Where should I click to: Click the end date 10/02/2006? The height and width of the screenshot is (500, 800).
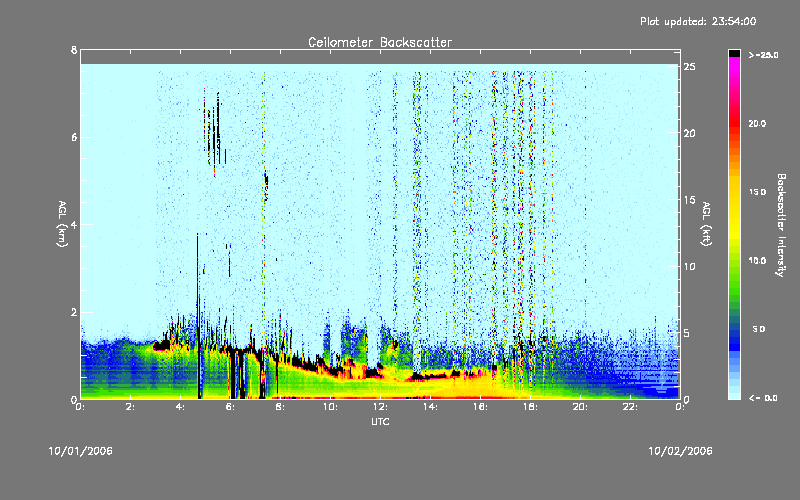(680, 451)
